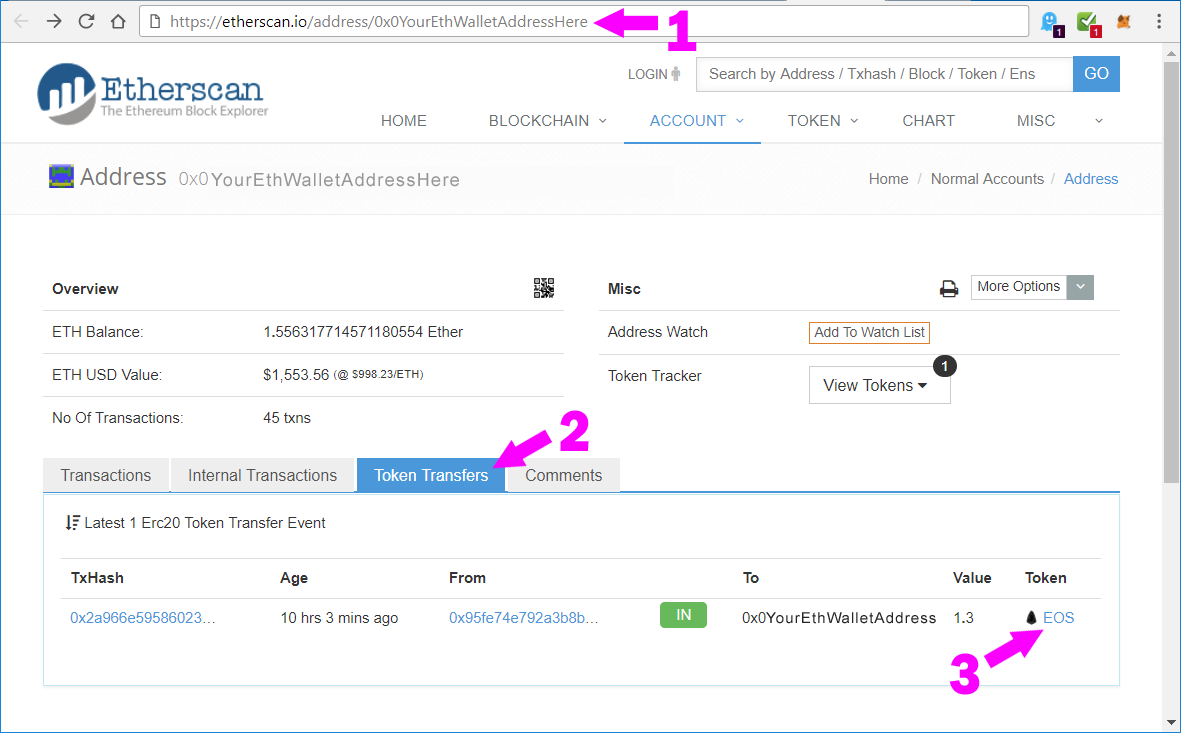
Task: Go to the browser home icon
Action: 117,21
